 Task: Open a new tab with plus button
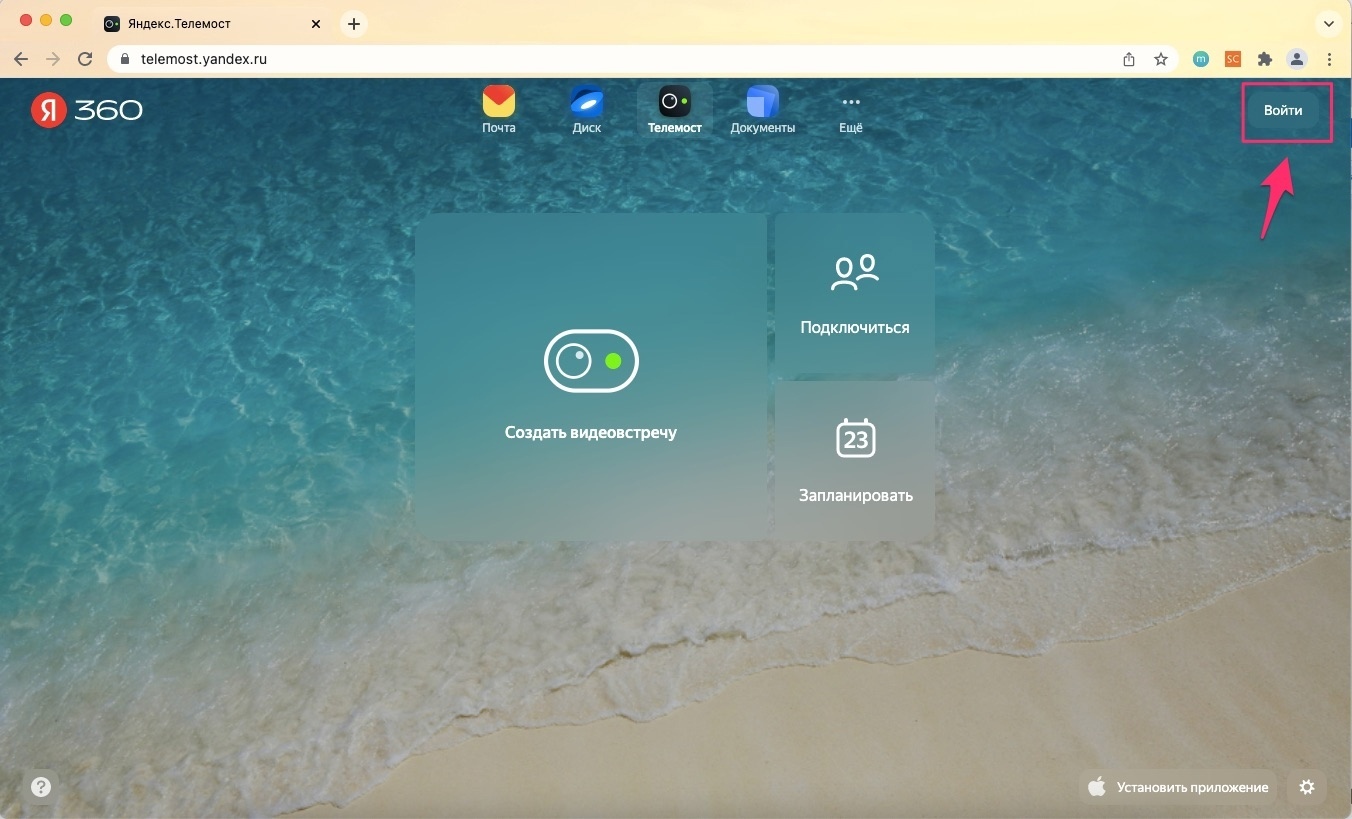[354, 23]
